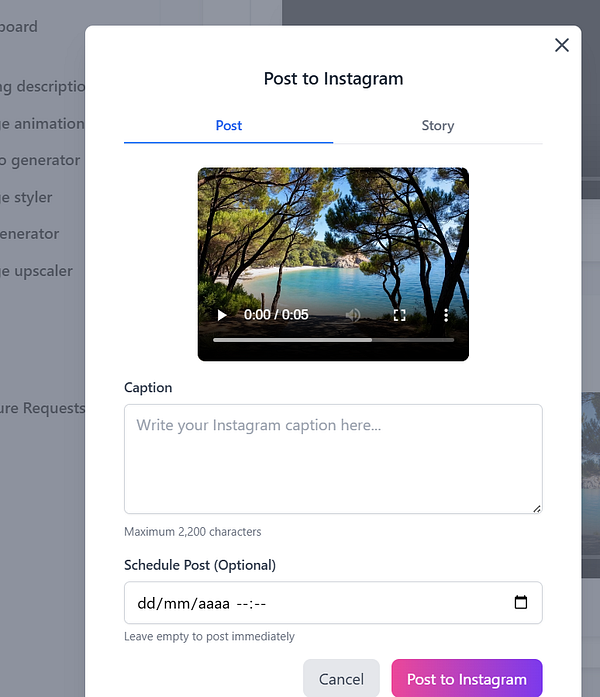Open the video in fullscreen
This screenshot has height=697, width=600.
coord(399,315)
